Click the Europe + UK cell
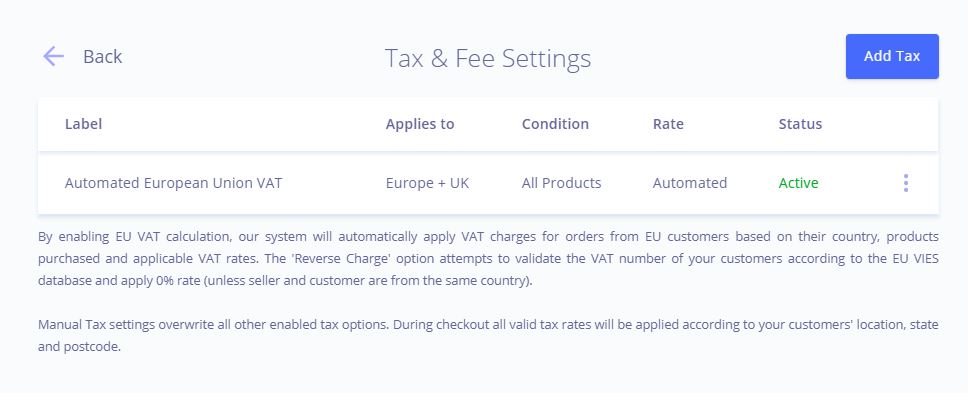The height and width of the screenshot is (393, 968). point(427,183)
